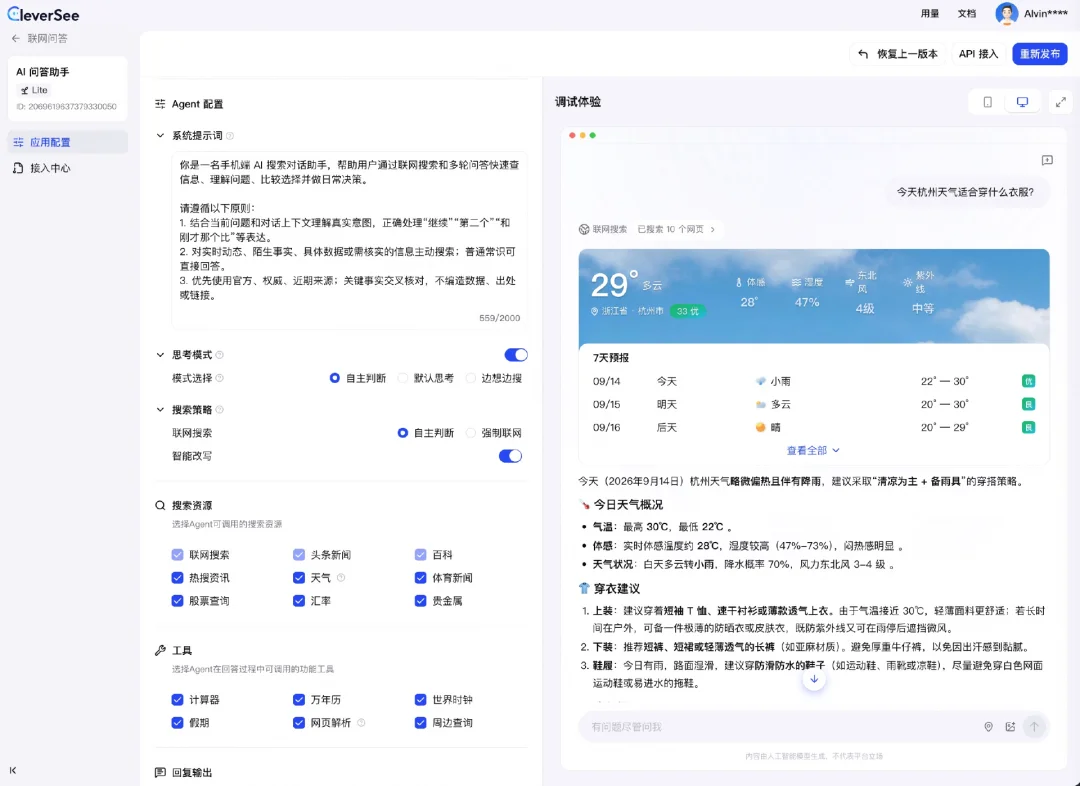Viewport: 1080px width, 786px height.
Task: Expand 查看全部 forecast list
Action: click(813, 451)
